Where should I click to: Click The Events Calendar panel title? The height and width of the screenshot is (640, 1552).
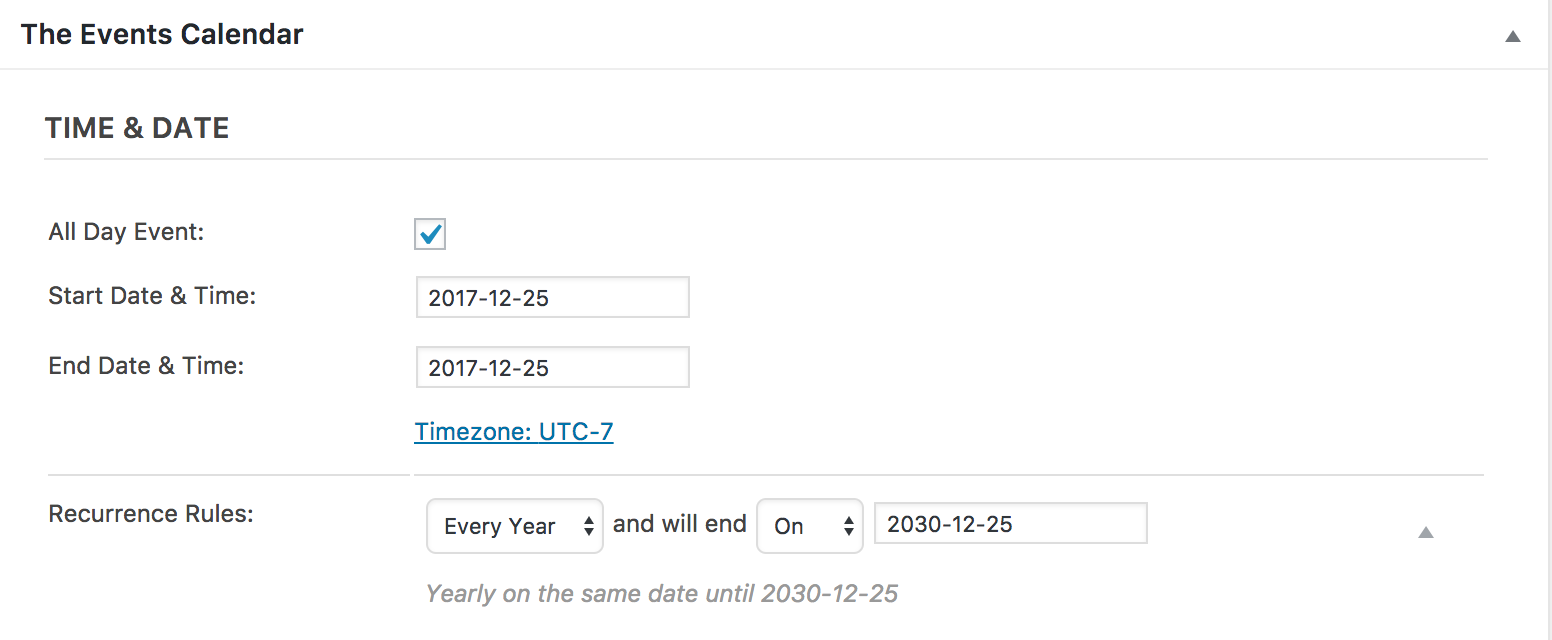(162, 34)
